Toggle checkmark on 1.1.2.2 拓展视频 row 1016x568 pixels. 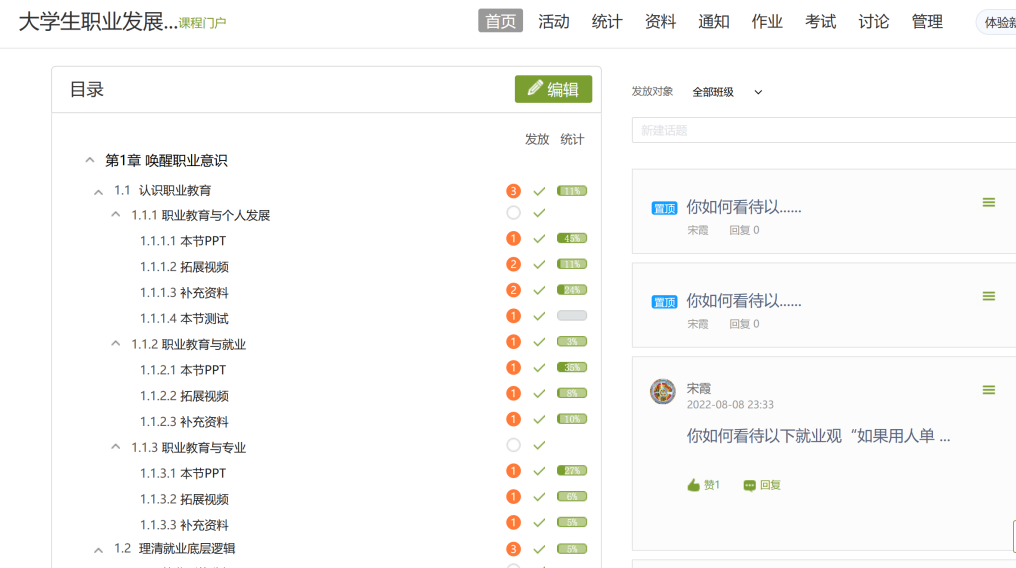point(539,393)
